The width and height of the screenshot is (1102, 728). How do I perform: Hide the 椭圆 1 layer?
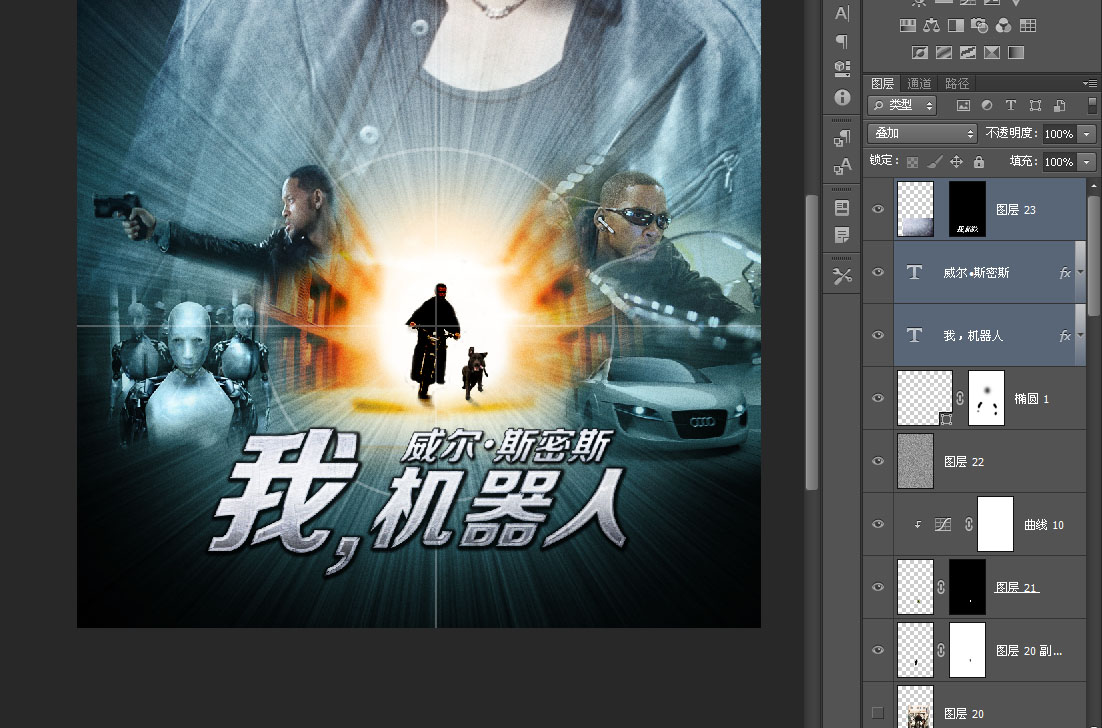878,398
